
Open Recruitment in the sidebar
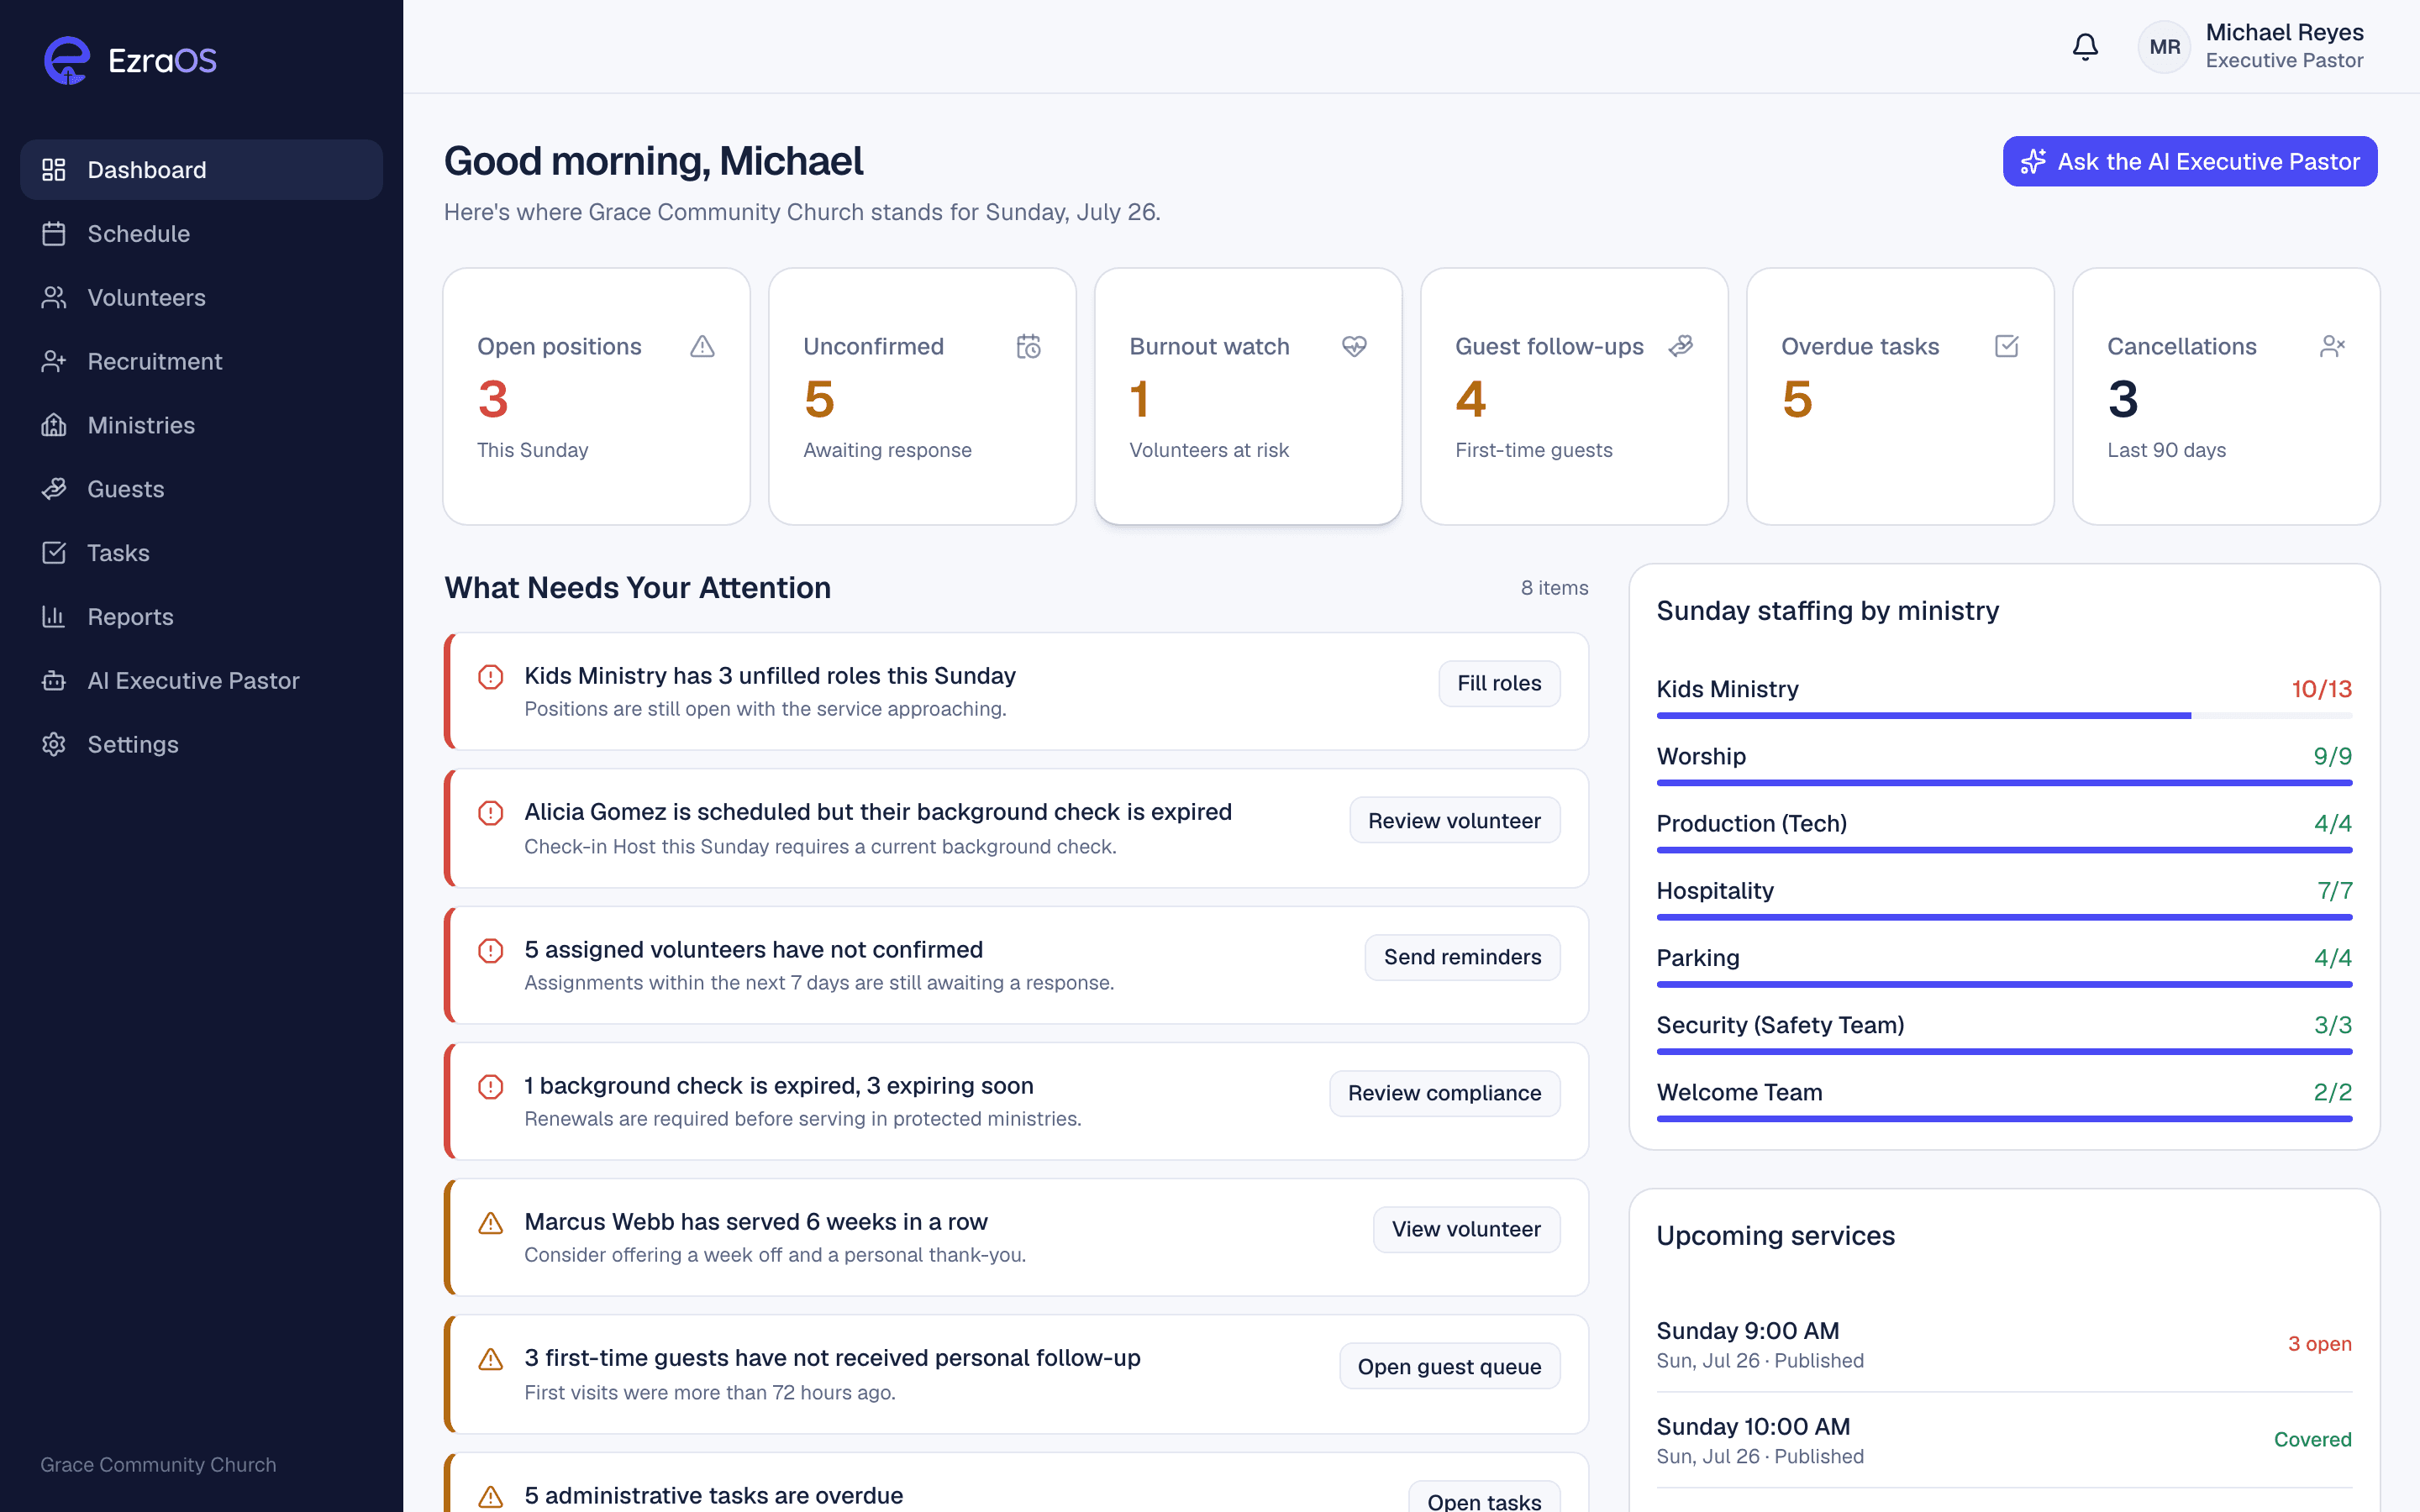tap(201, 362)
